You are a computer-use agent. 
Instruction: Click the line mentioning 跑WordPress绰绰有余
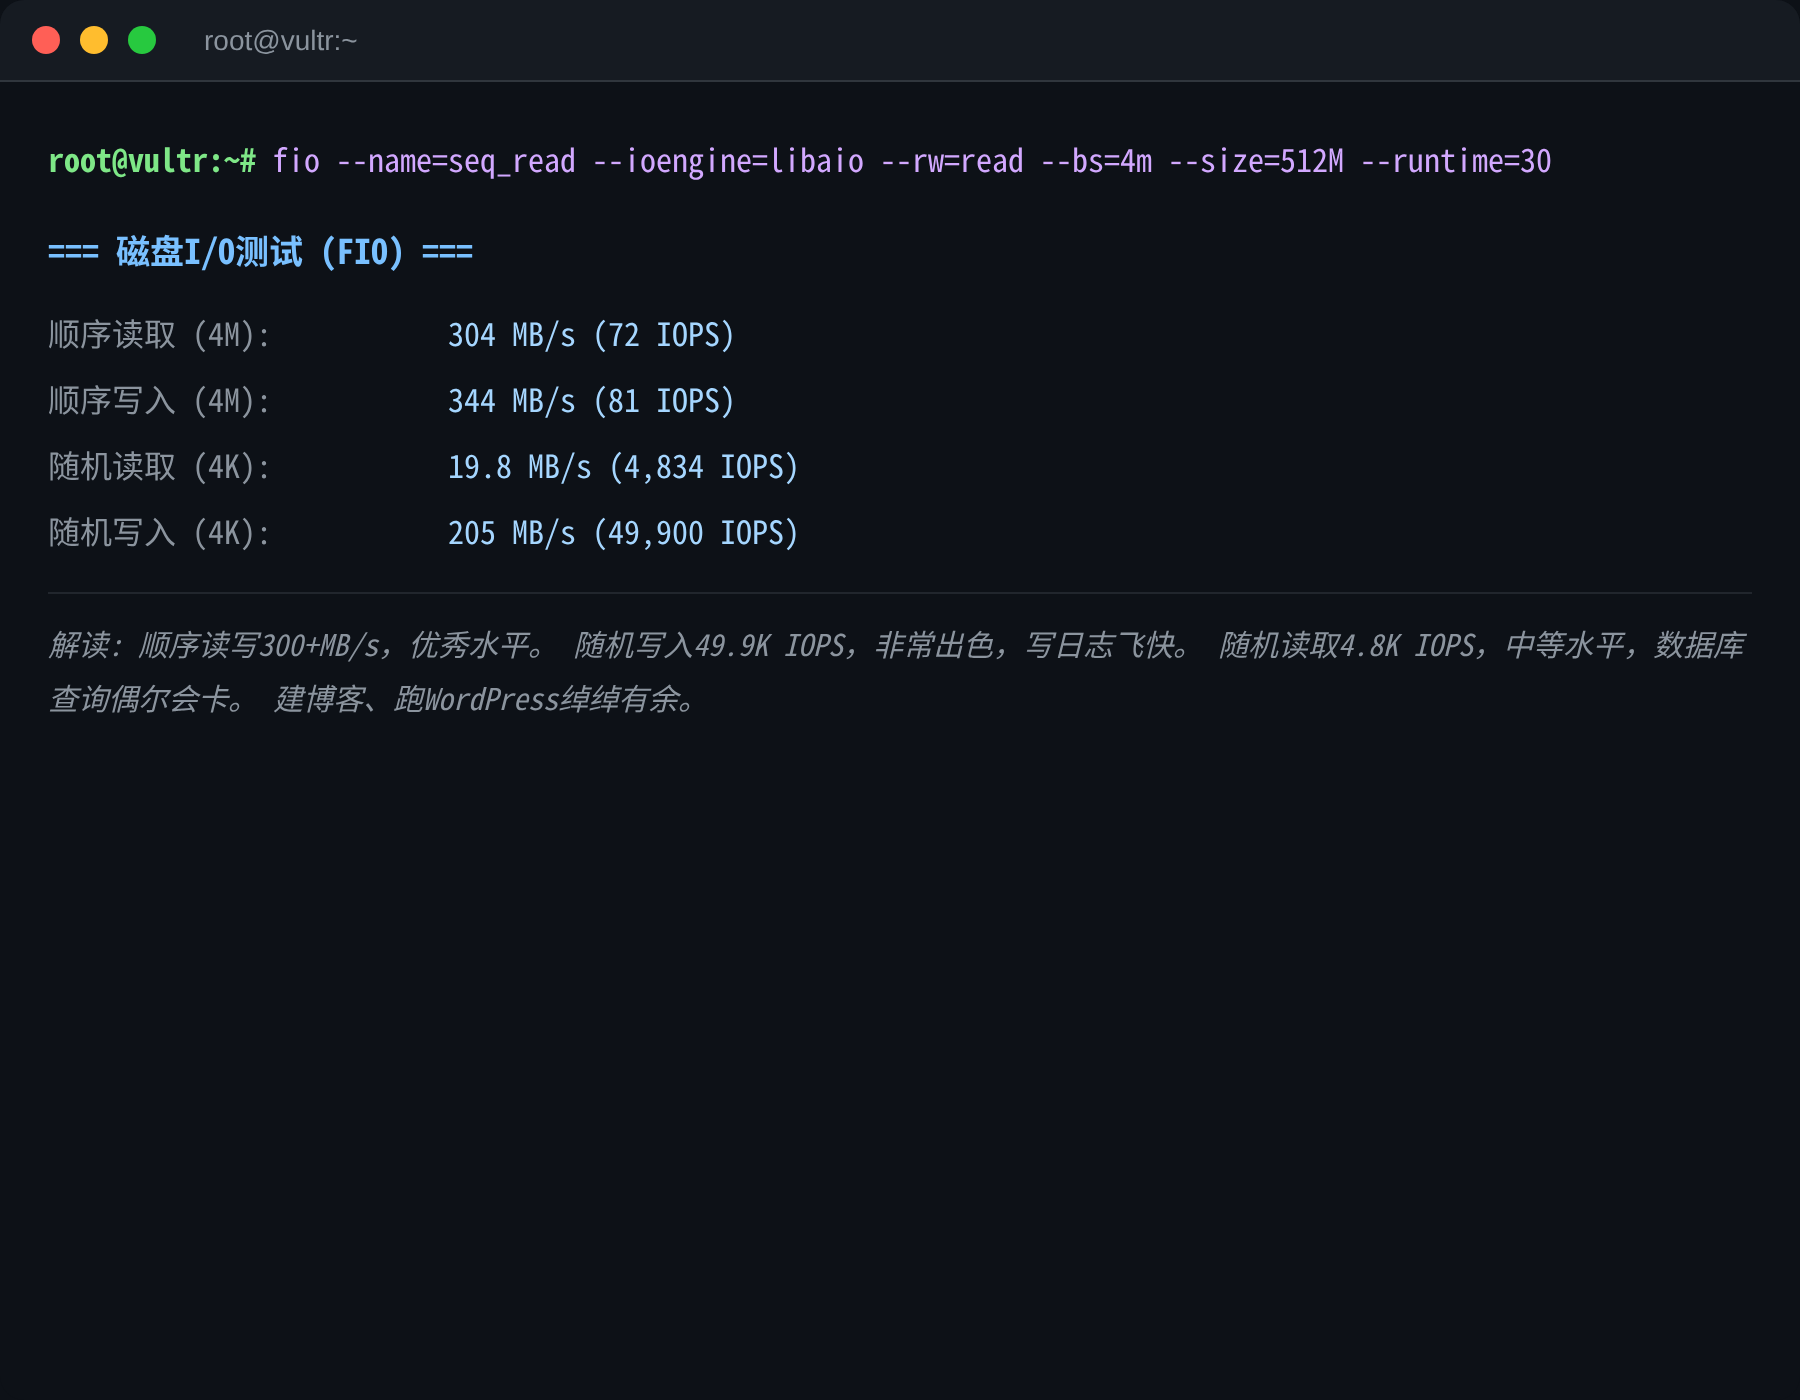point(374,699)
